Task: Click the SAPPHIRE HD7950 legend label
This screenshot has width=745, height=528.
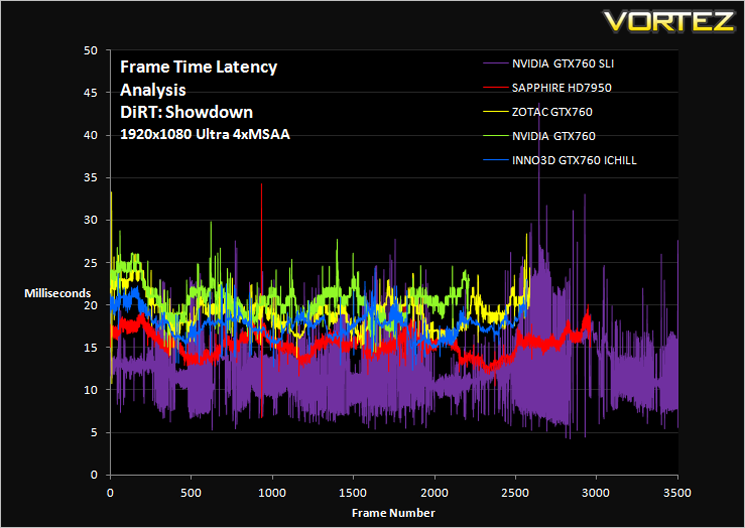Action: pos(561,88)
